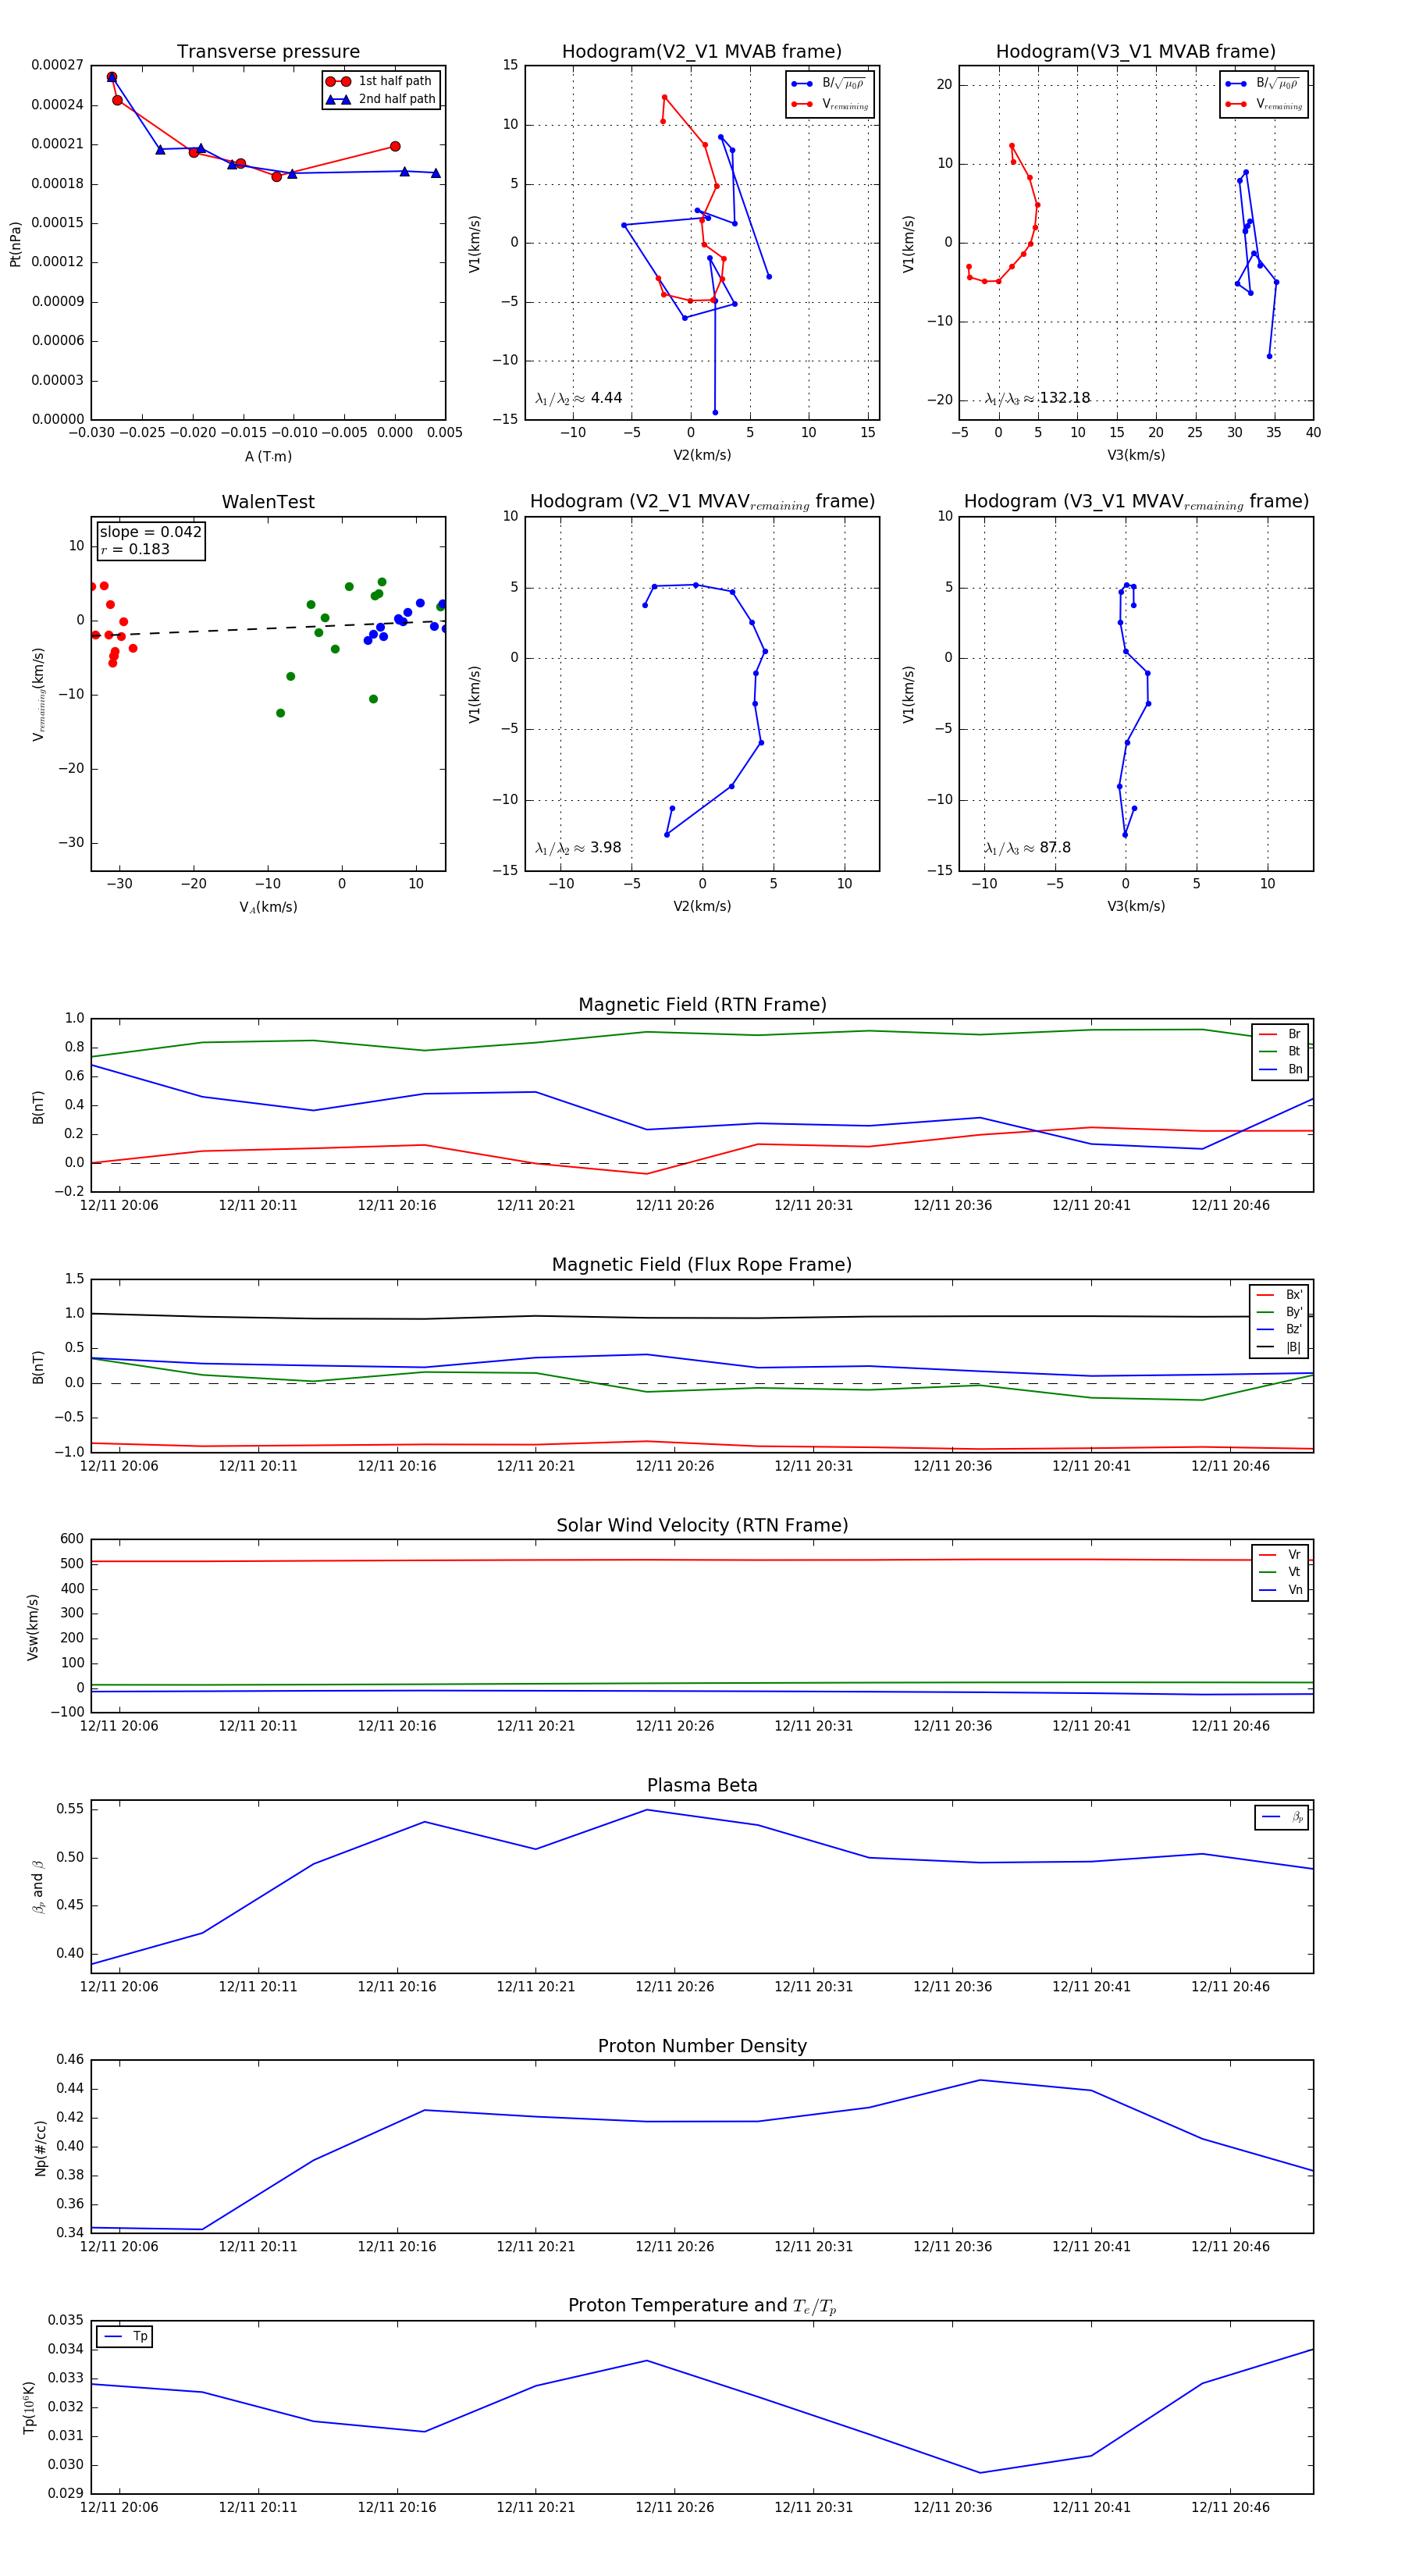The width and height of the screenshot is (1405, 2576).
Task: Select the "Br" legend entry
Action: coord(1280,1034)
